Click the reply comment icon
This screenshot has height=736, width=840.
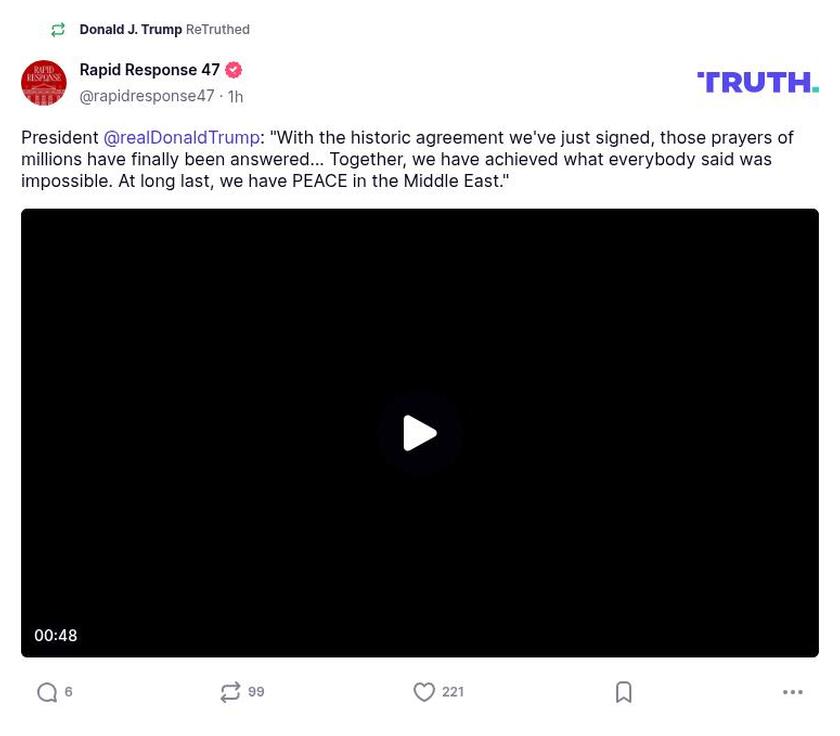tap(46, 692)
